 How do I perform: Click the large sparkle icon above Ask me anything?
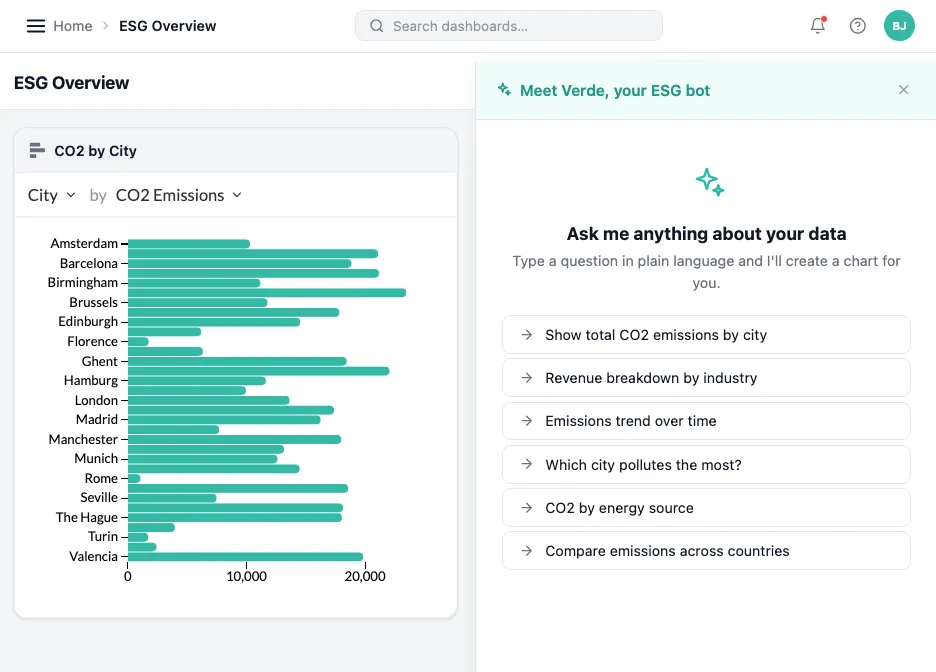pos(710,182)
